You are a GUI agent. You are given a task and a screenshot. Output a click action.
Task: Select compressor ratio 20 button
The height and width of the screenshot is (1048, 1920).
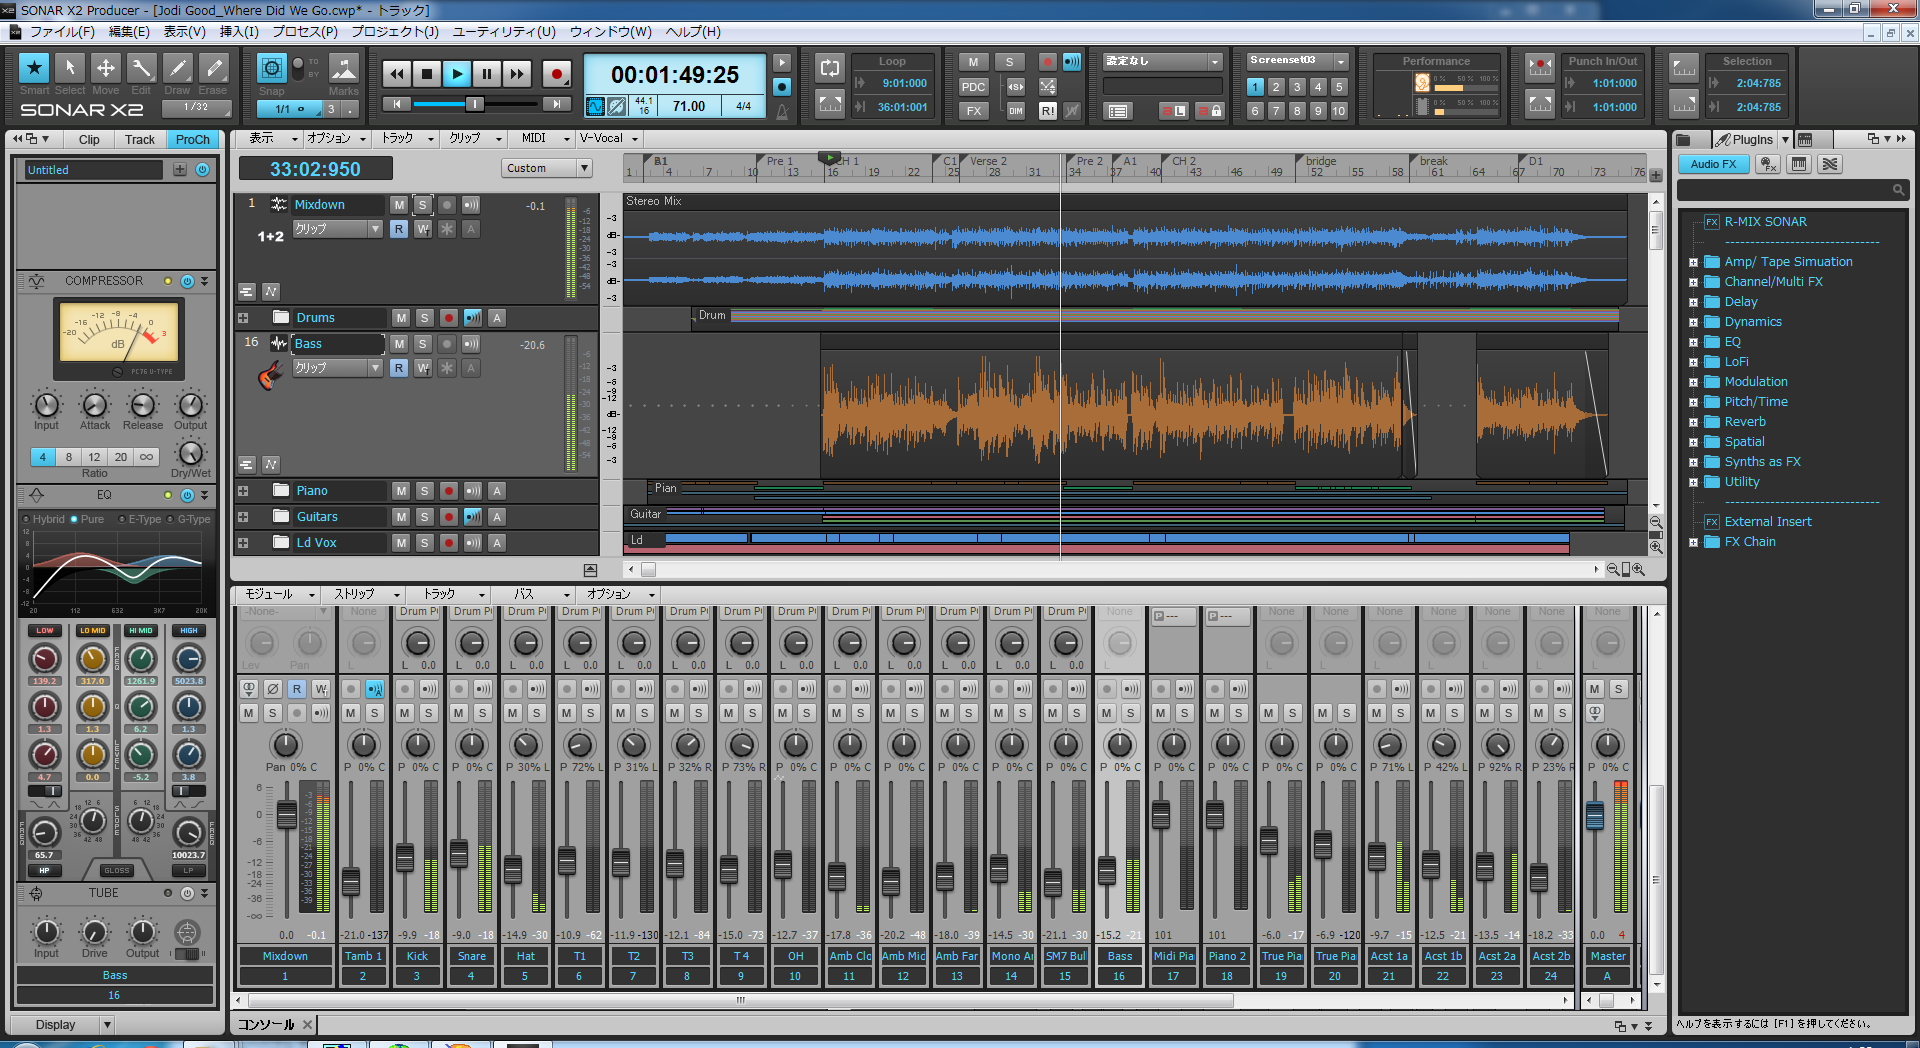(x=121, y=457)
